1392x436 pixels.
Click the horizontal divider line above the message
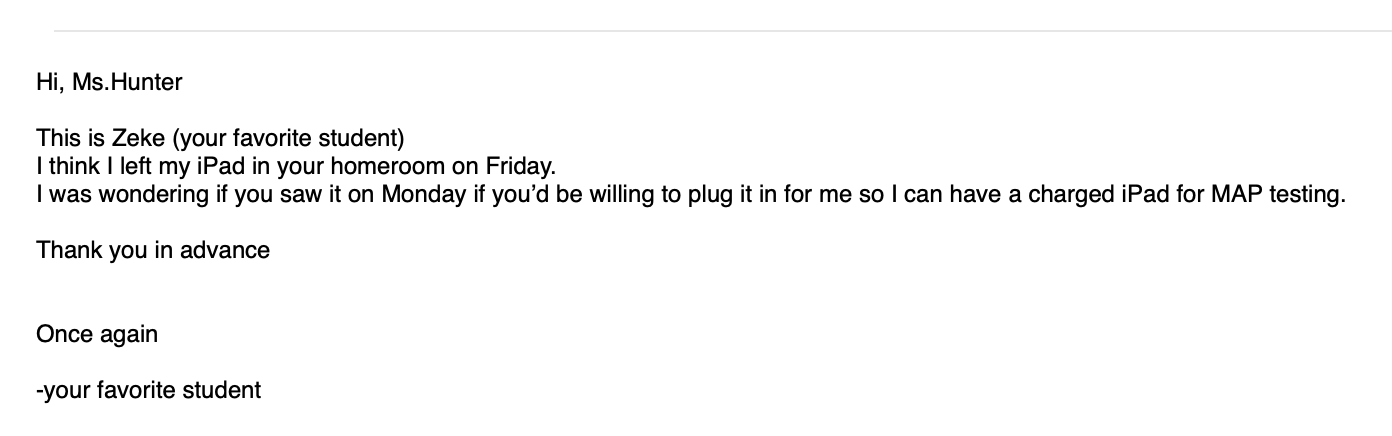[722, 31]
